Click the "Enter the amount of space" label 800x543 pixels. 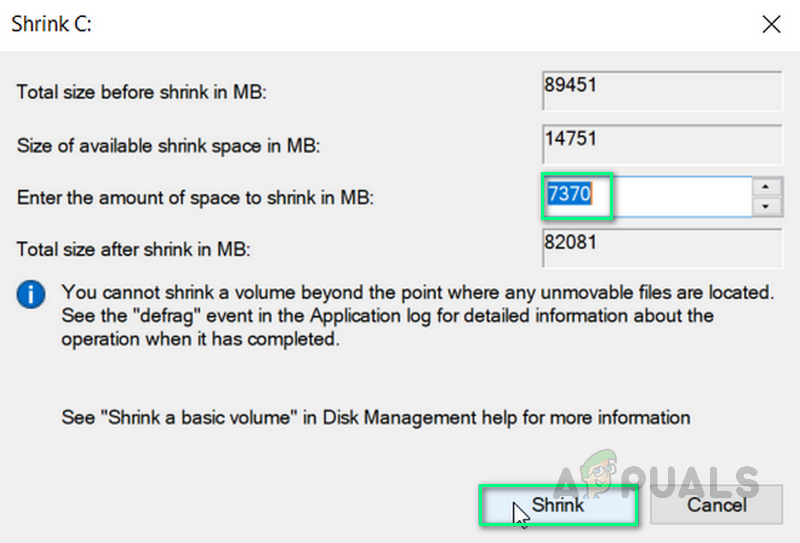(x=195, y=197)
